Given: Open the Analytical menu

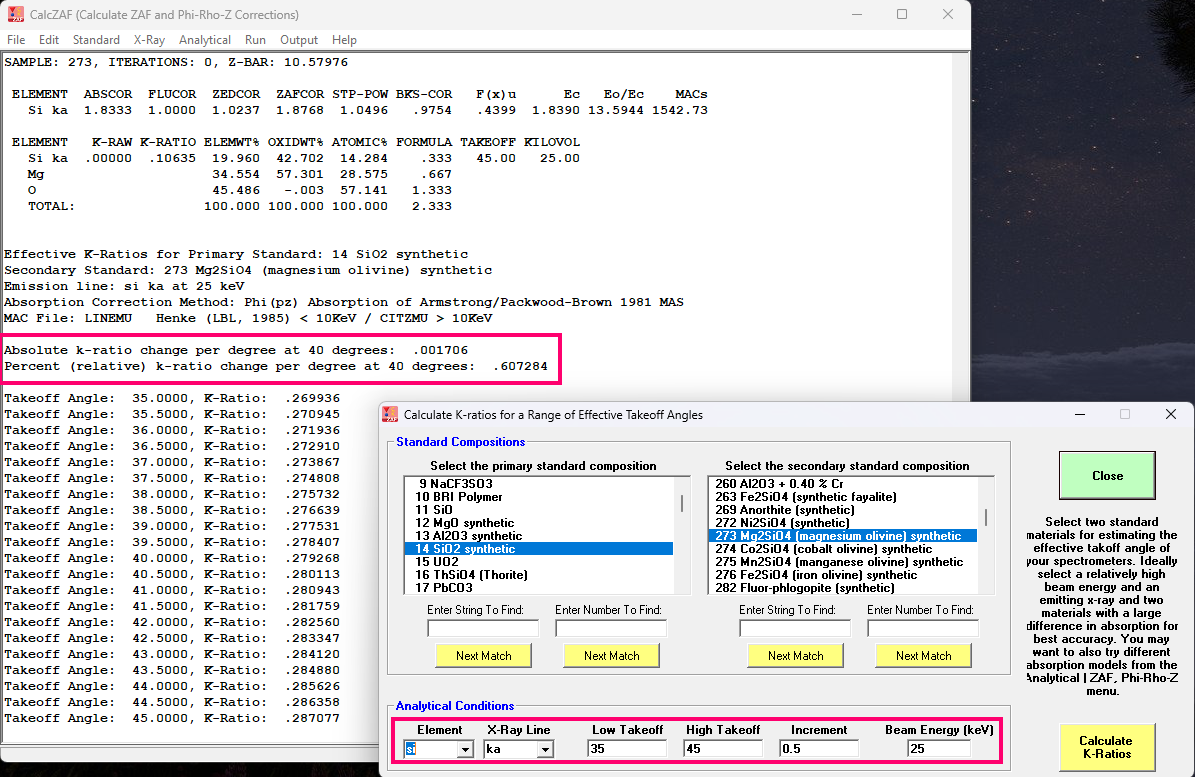Looking at the screenshot, I should pos(205,40).
